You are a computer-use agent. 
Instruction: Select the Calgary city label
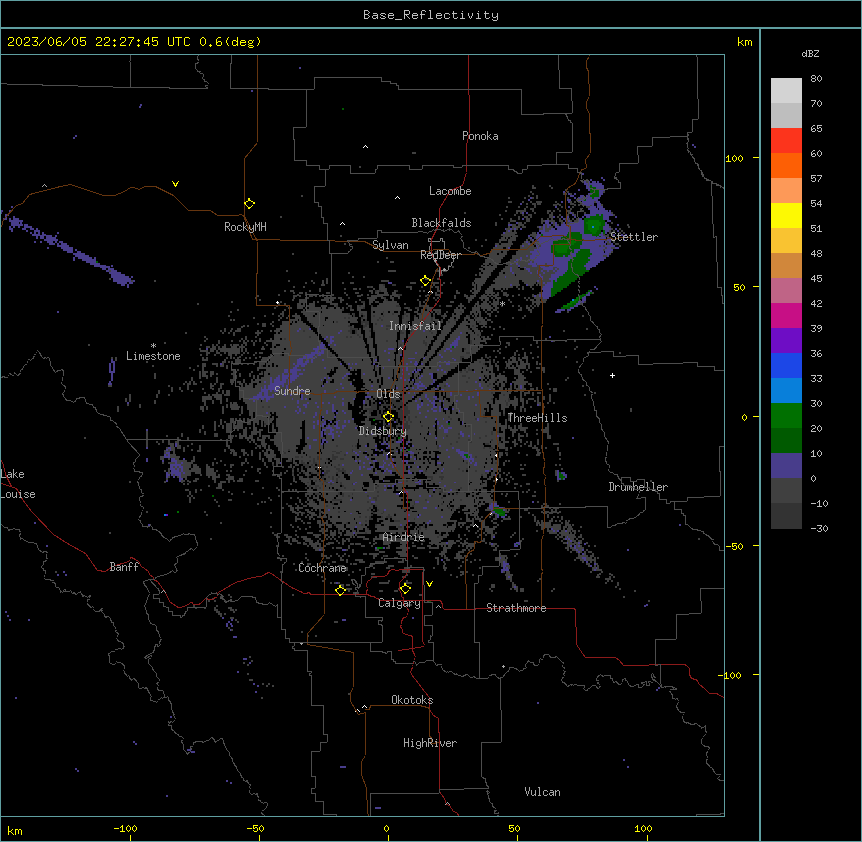click(400, 603)
